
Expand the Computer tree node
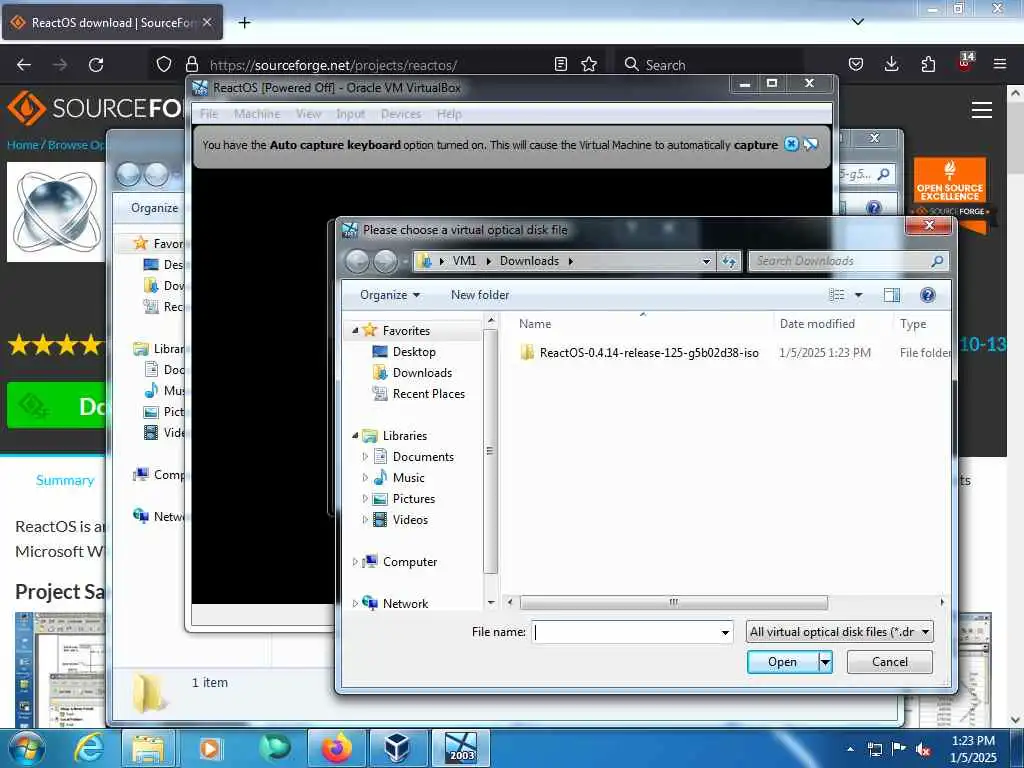pyautogui.click(x=355, y=562)
